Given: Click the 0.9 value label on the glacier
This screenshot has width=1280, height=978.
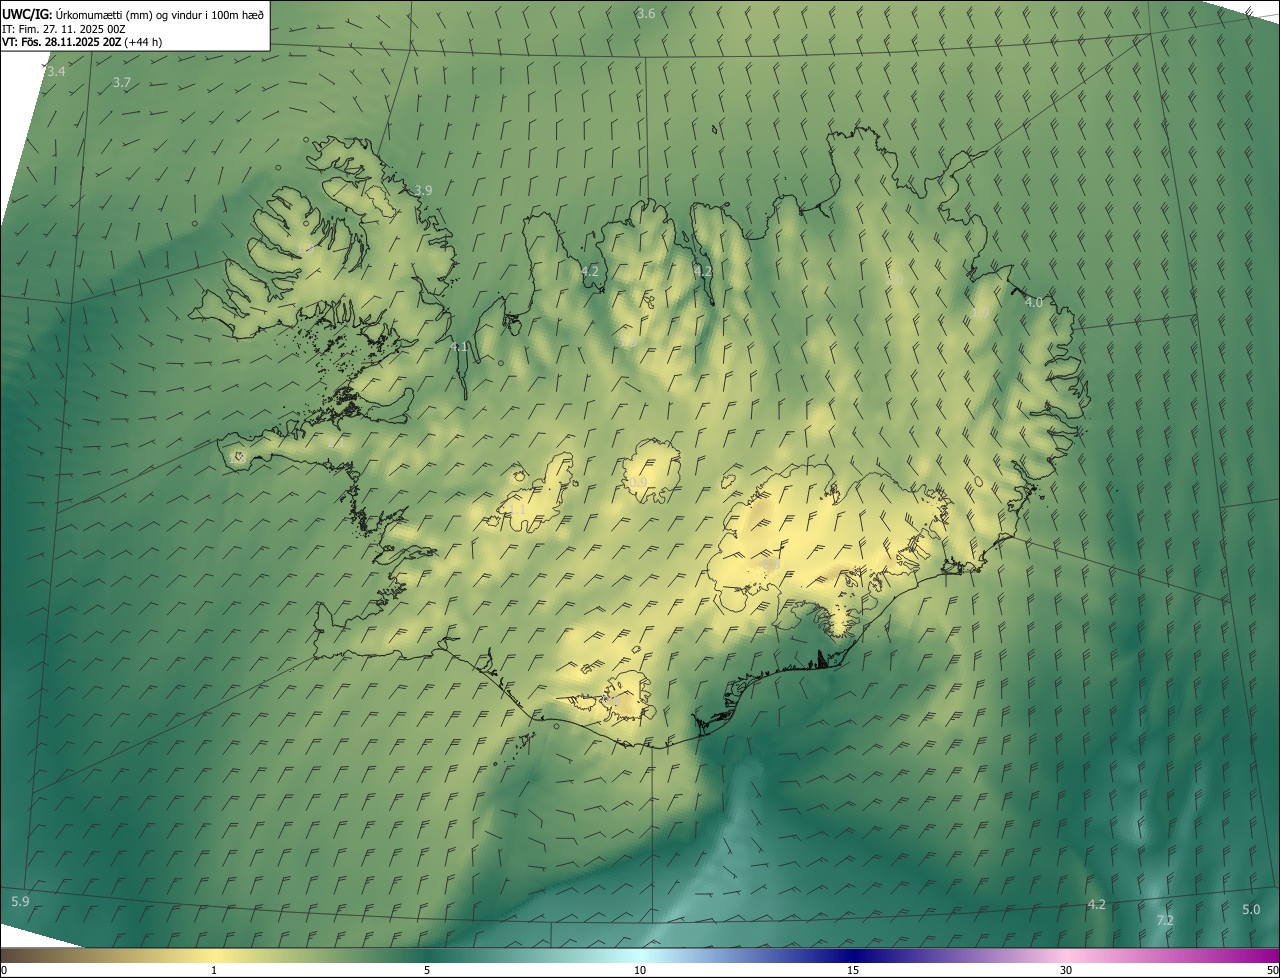Looking at the screenshot, I should click(638, 483).
